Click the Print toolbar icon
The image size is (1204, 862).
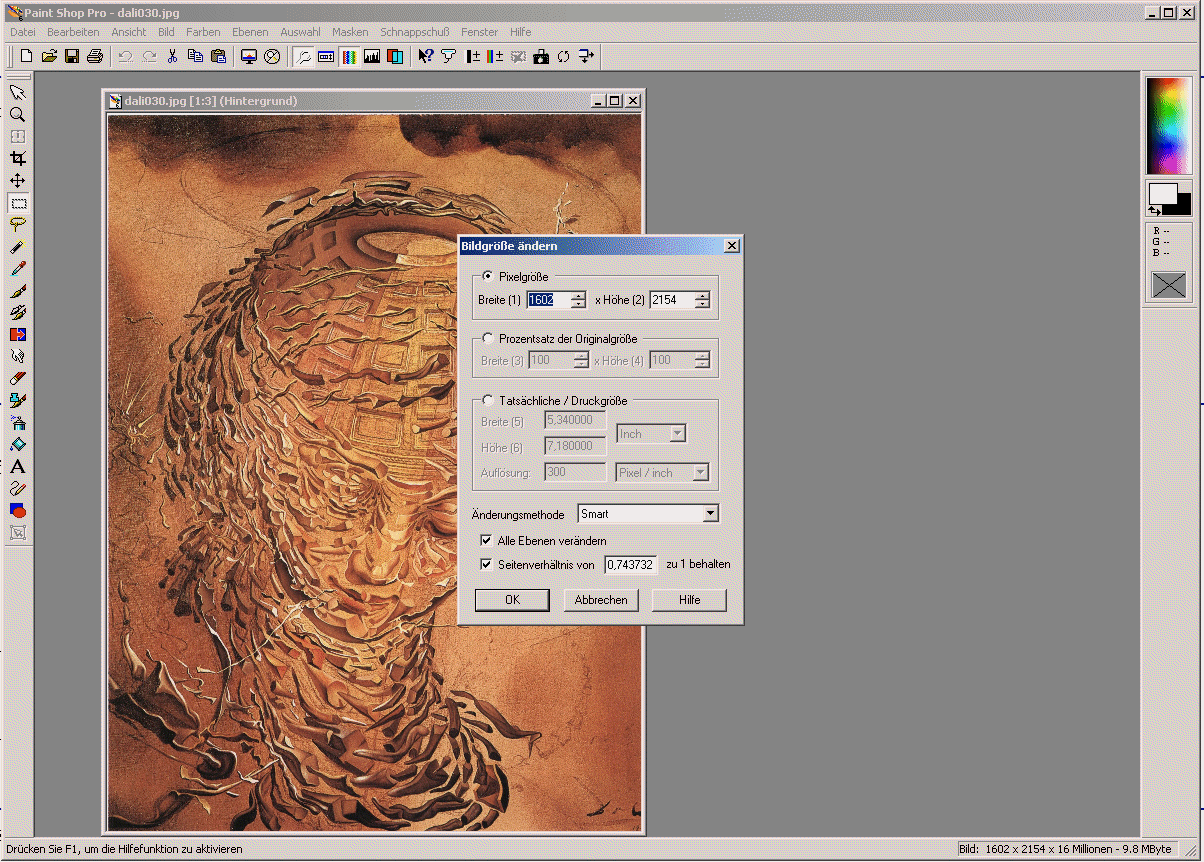[95, 56]
